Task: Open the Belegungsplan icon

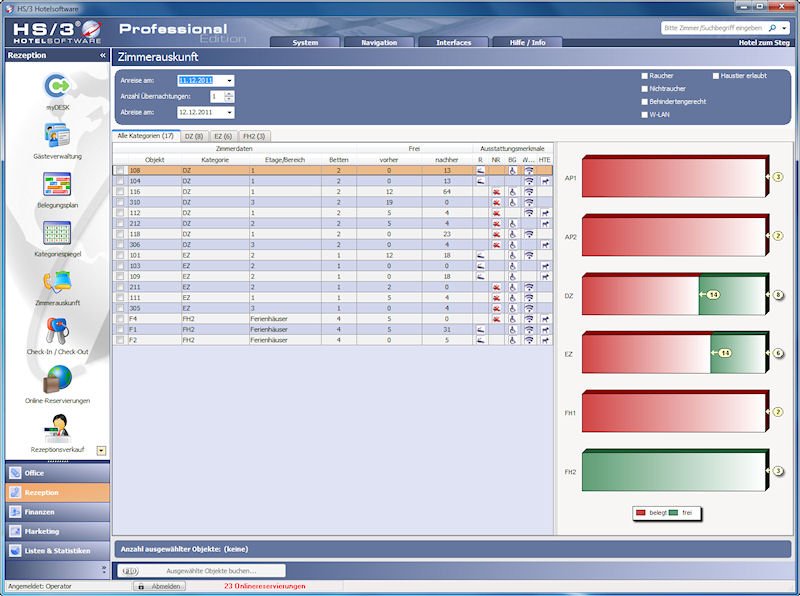Action: click(x=57, y=184)
